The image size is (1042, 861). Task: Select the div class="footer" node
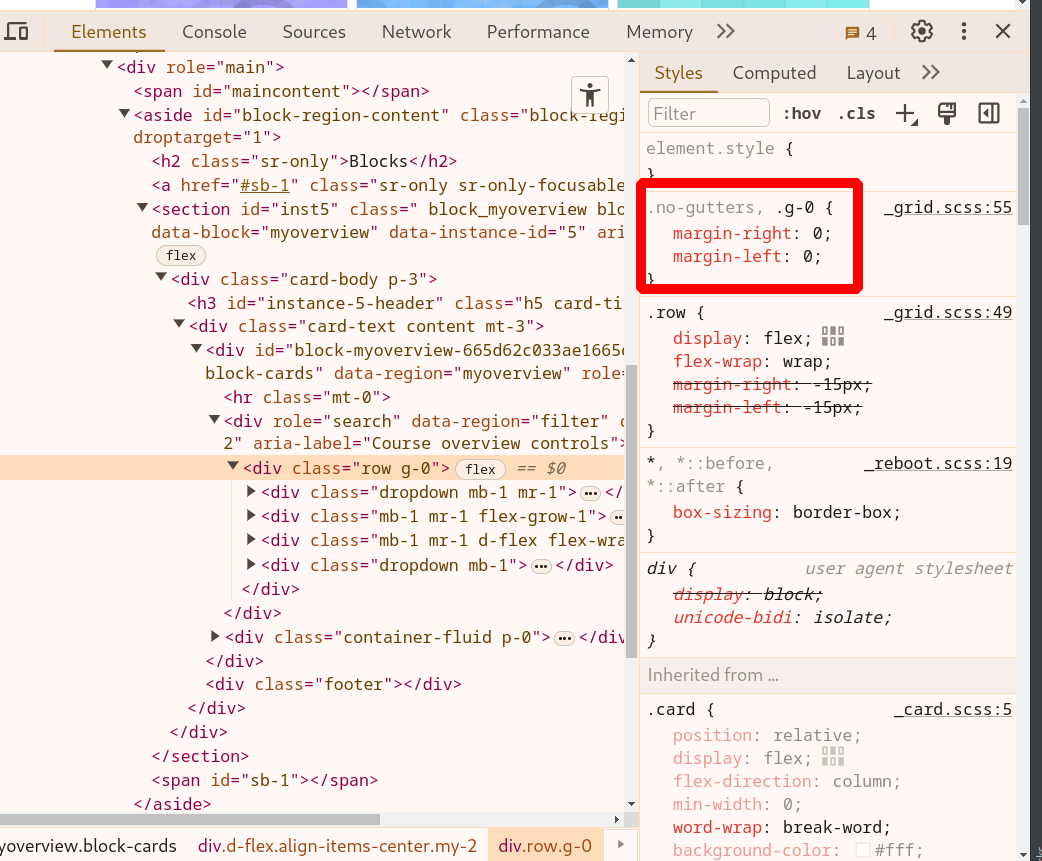coord(334,684)
